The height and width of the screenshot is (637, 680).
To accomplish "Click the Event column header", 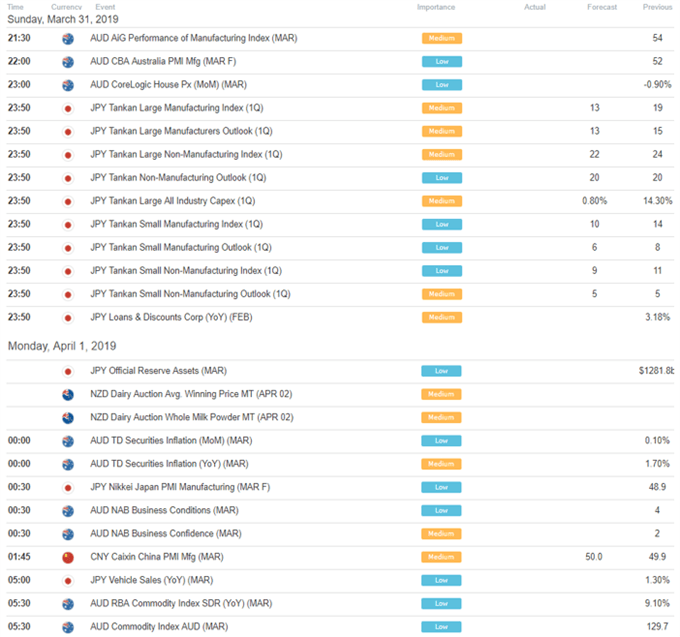I will pos(105,7).
